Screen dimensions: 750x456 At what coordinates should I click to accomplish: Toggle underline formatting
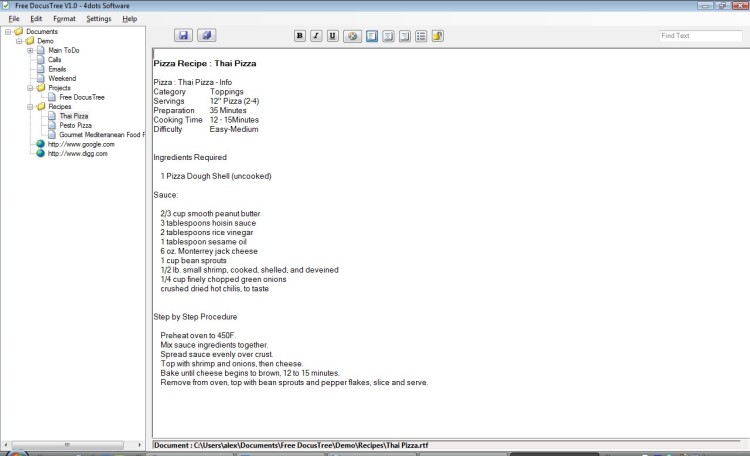click(x=332, y=36)
